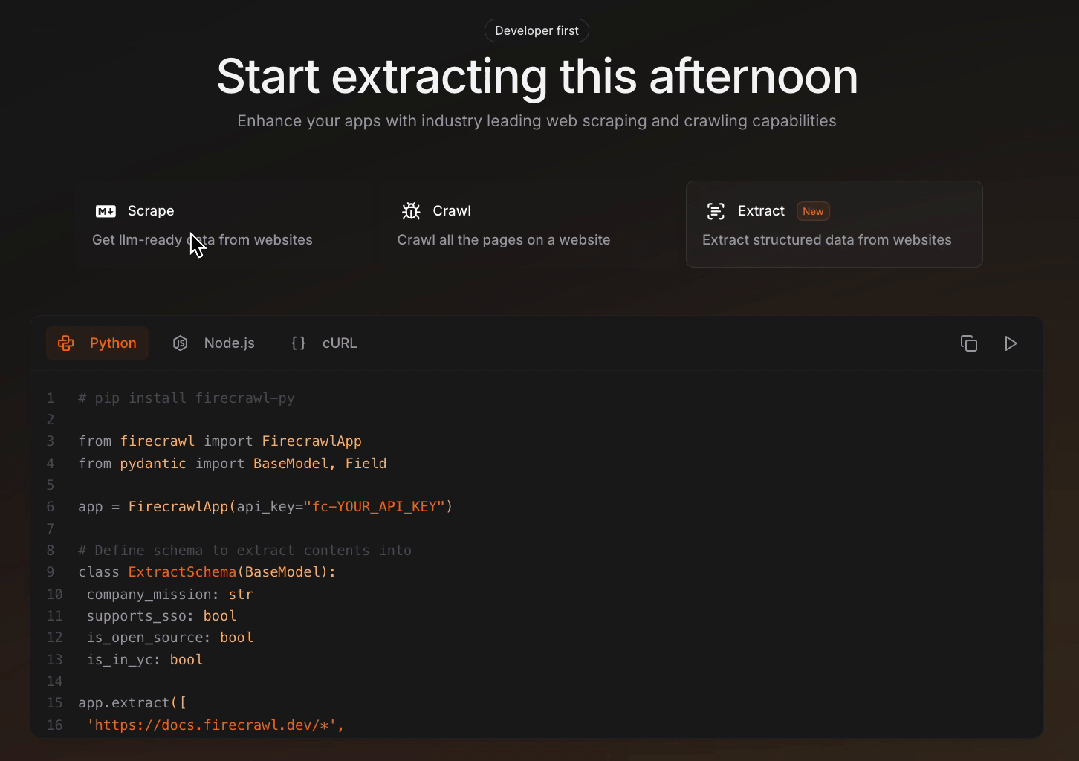Screen dimensions: 1079x761
Task: Select the Extract feature card
Action: coord(834,224)
